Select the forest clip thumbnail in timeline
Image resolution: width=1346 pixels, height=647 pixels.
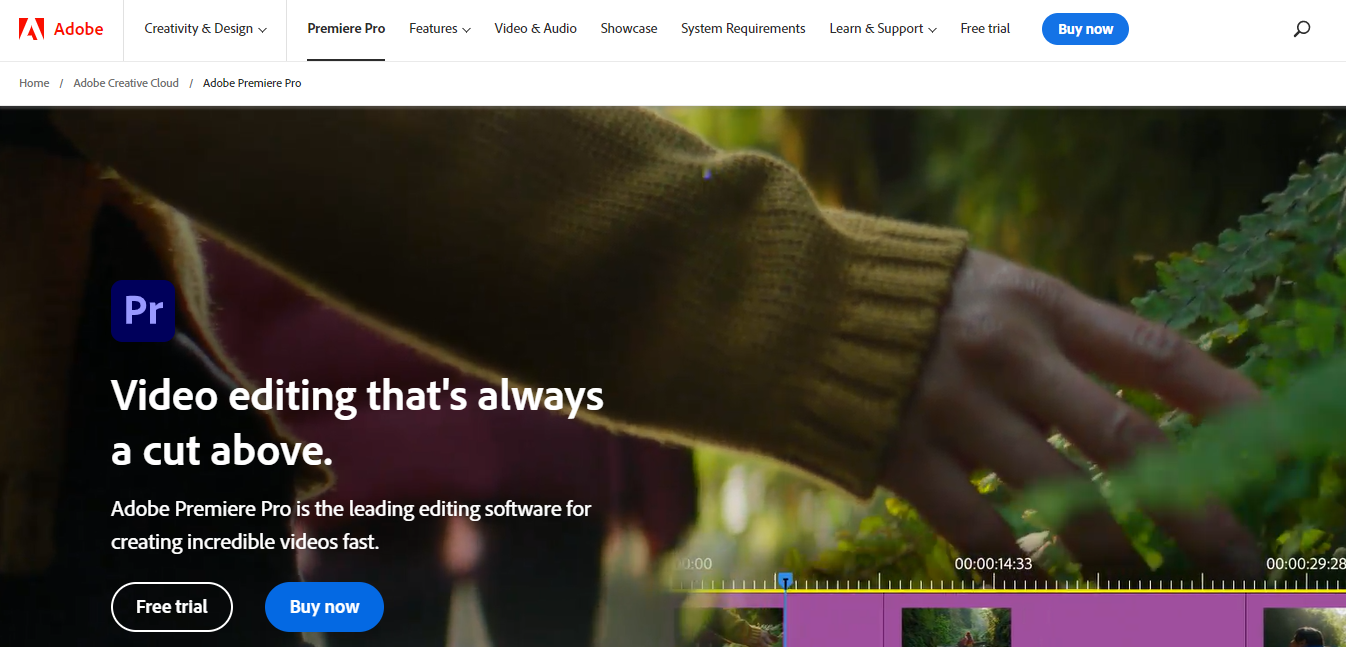(956, 627)
